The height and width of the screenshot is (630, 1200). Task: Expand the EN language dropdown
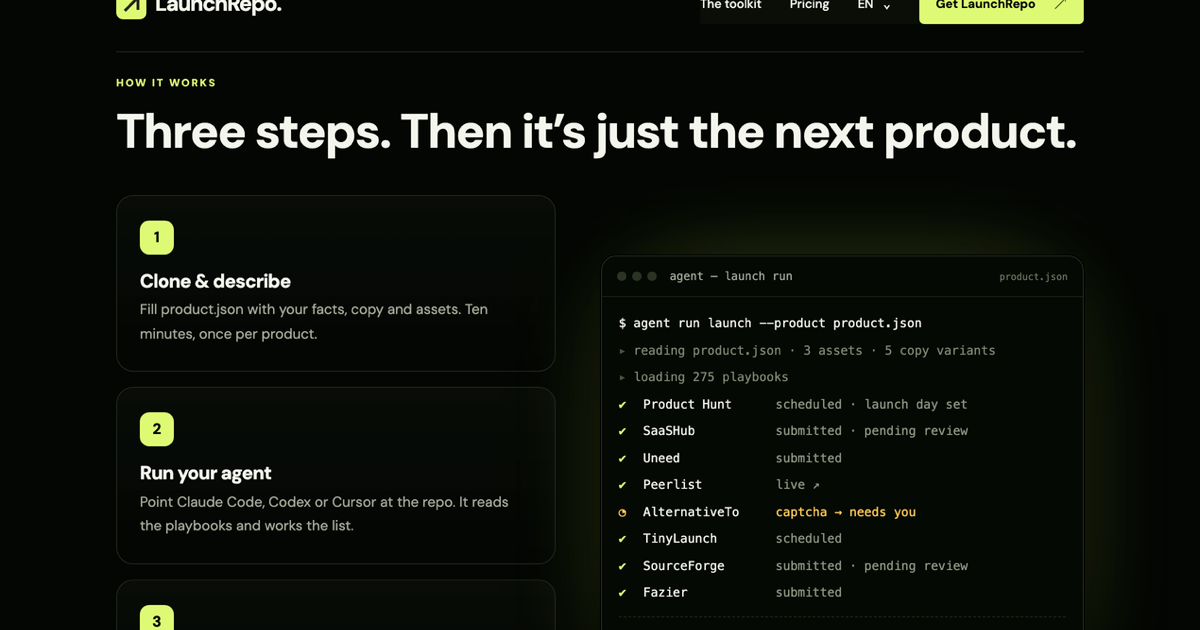(874, 5)
